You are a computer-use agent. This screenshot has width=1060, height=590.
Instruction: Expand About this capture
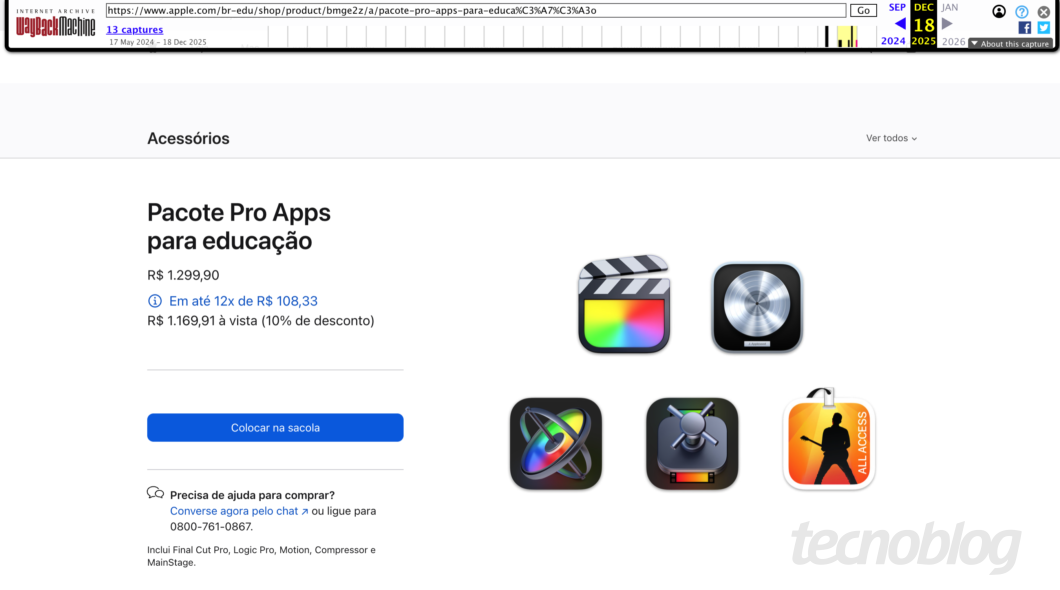click(1009, 44)
